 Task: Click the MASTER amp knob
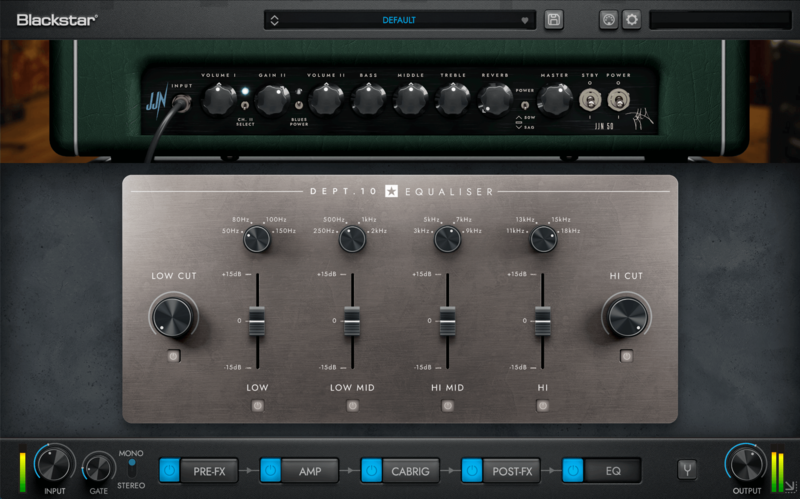pos(555,99)
